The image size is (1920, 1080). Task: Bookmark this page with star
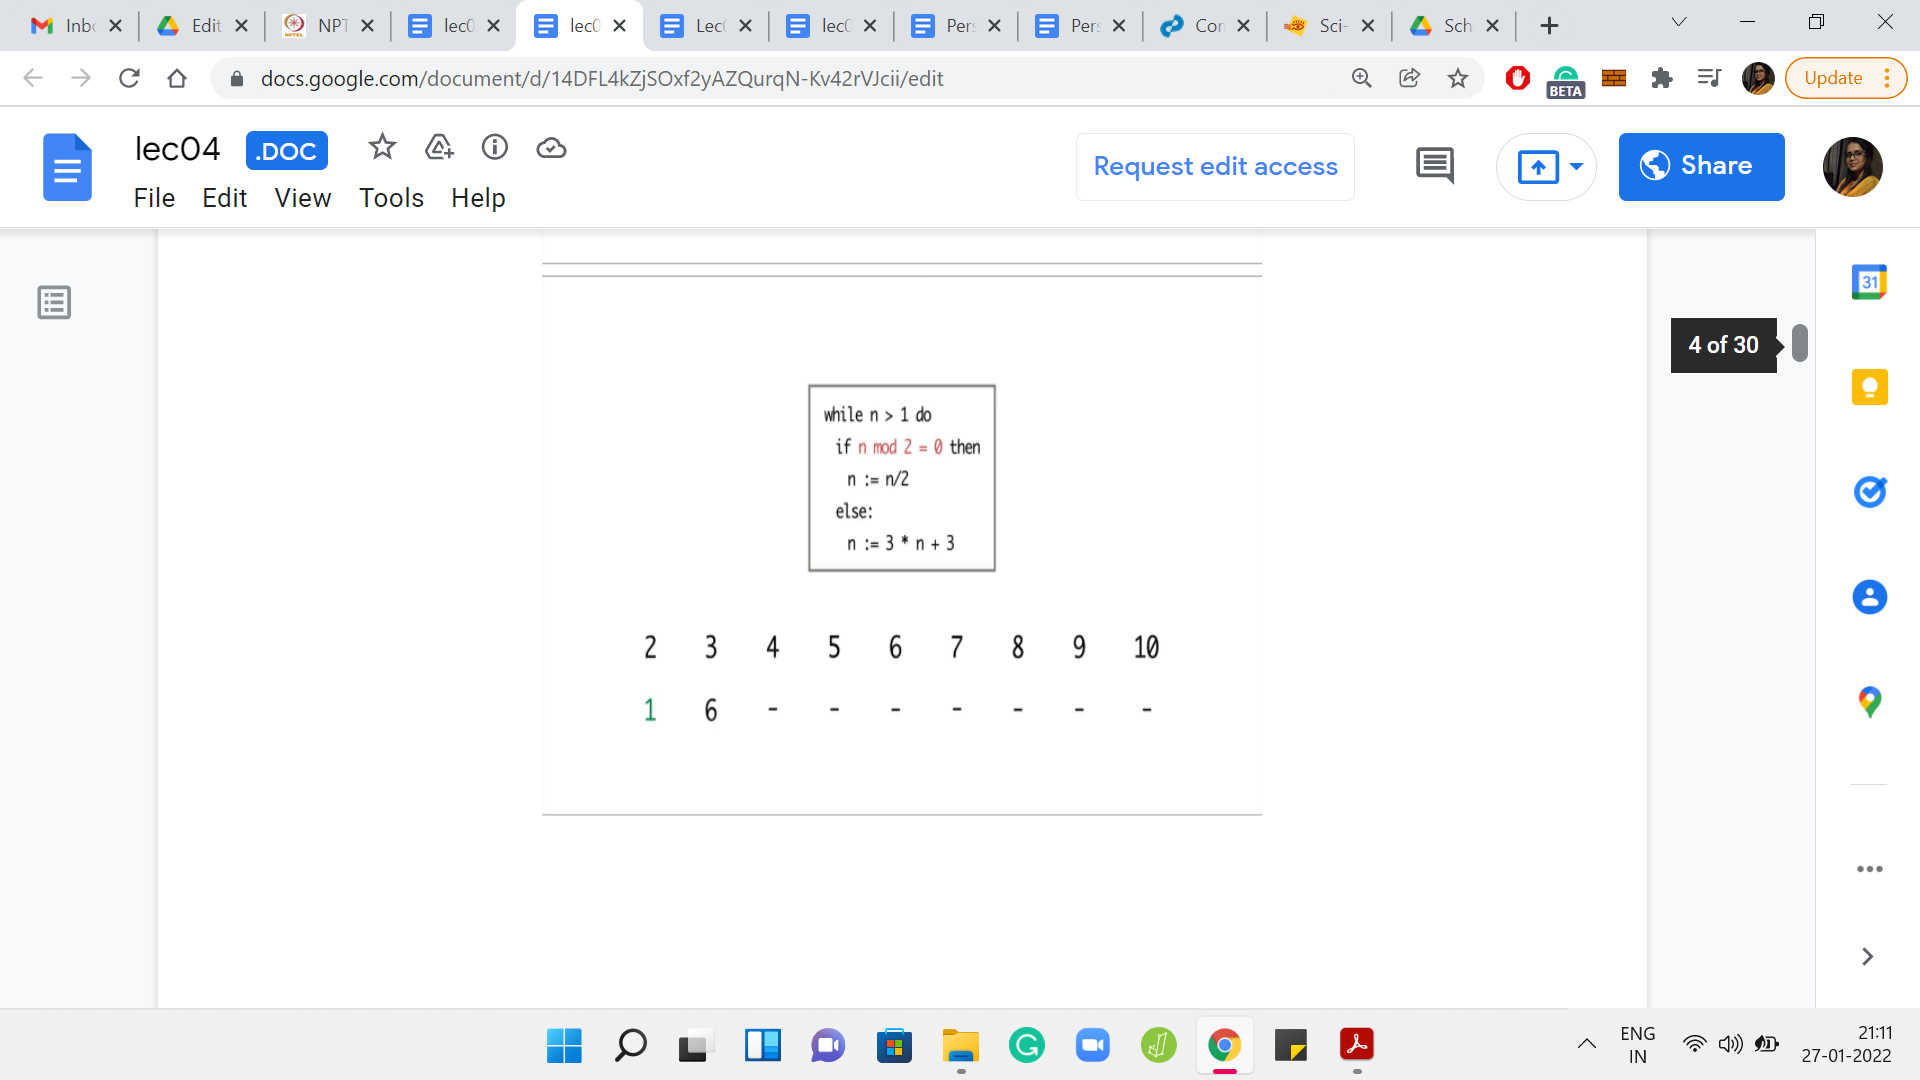pos(1458,78)
